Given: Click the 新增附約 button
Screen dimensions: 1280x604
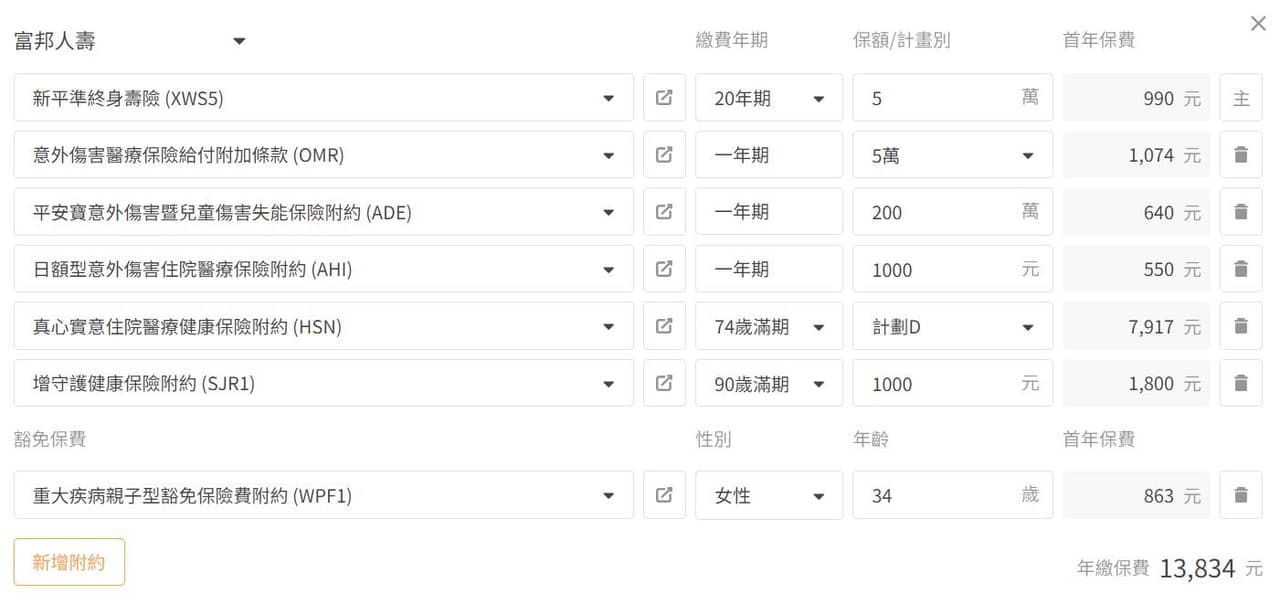Looking at the screenshot, I should (x=69, y=562).
